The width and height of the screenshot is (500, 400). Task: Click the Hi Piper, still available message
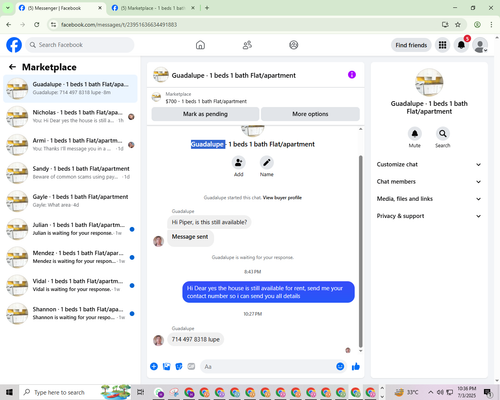pyautogui.click(x=209, y=222)
